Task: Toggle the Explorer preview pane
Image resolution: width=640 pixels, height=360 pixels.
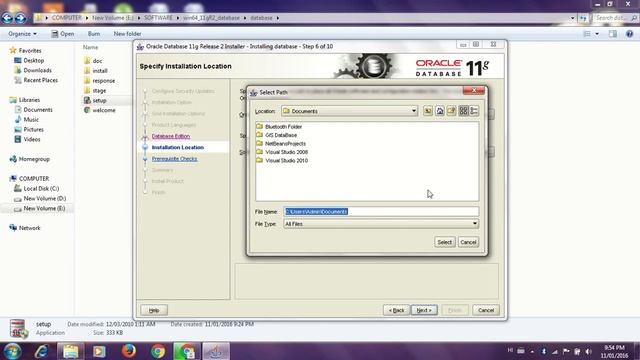Action: (x=613, y=34)
